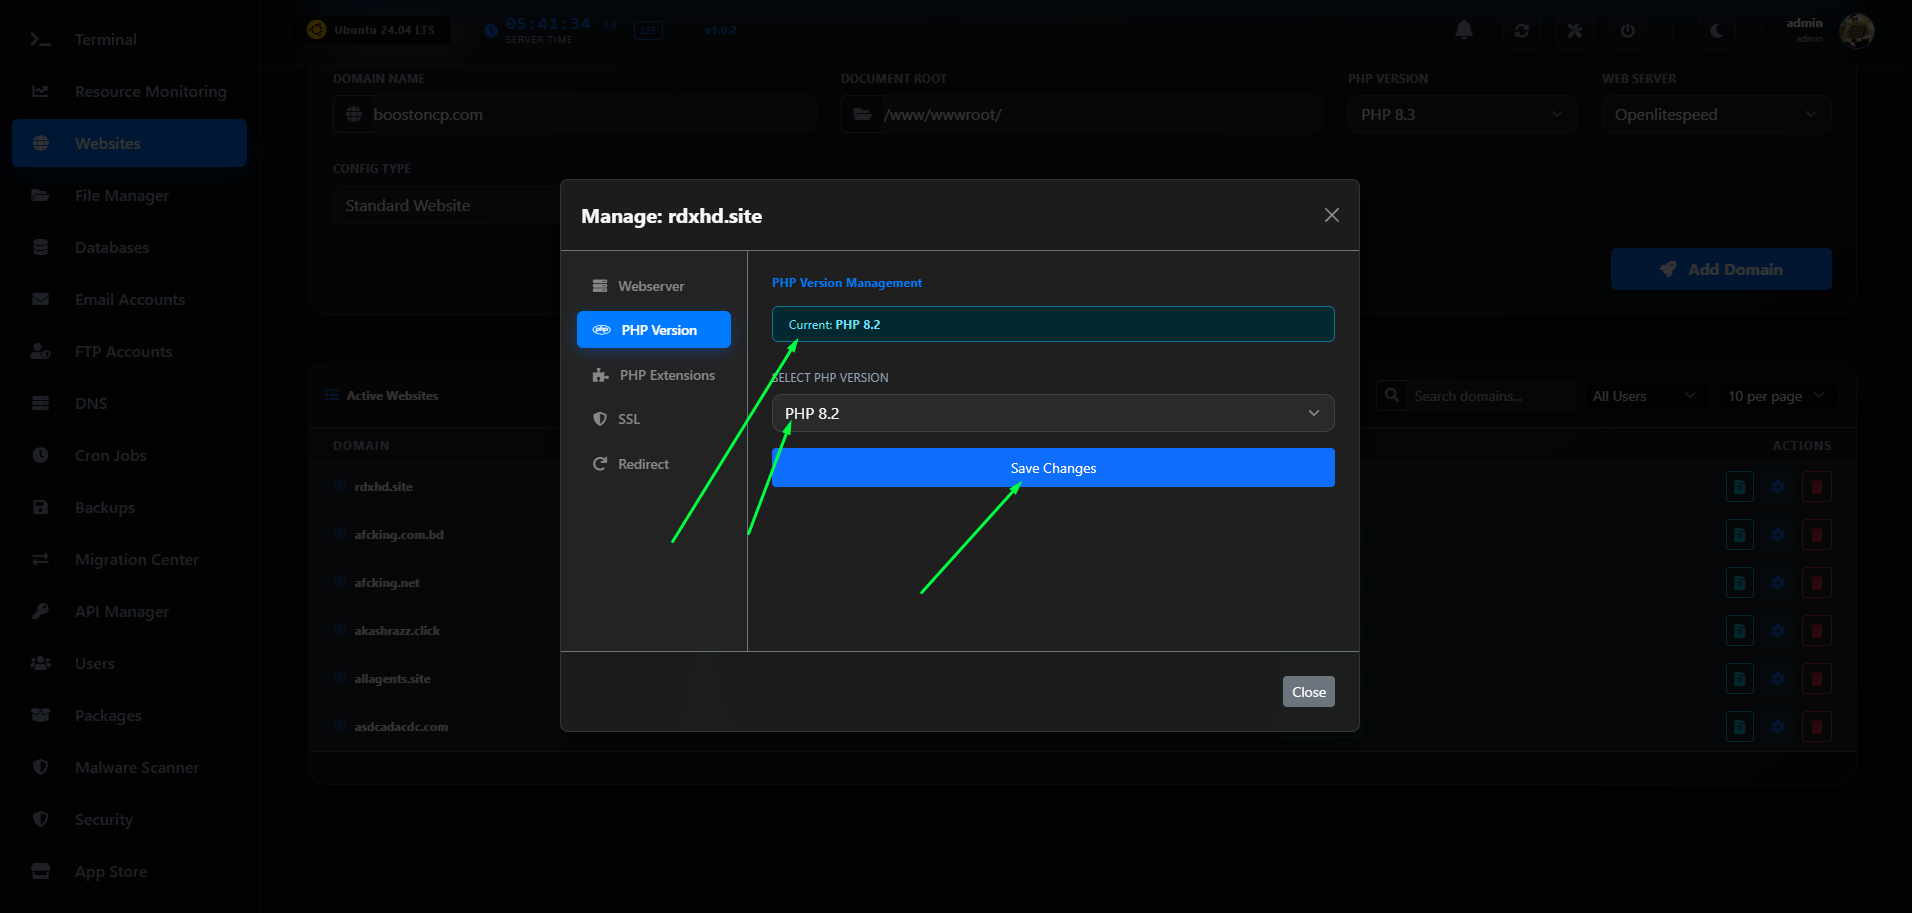Open the SSL tab in the manage dialog

click(x=628, y=418)
